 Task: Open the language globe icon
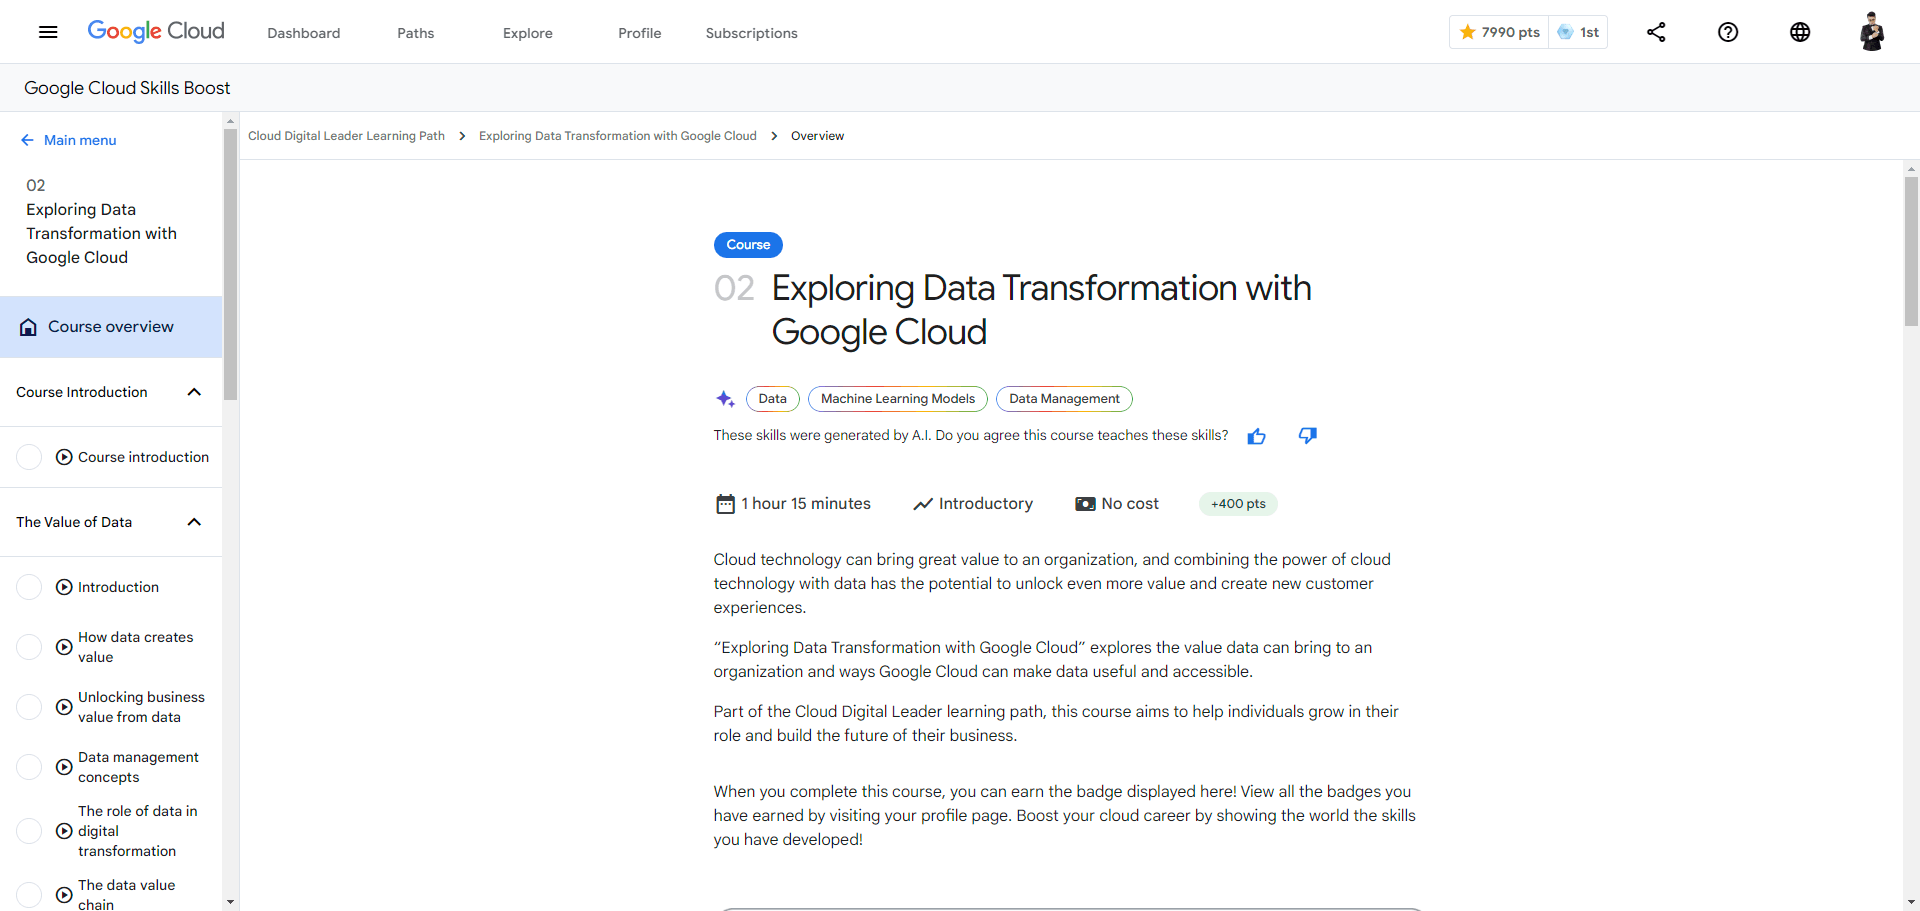[x=1800, y=32]
